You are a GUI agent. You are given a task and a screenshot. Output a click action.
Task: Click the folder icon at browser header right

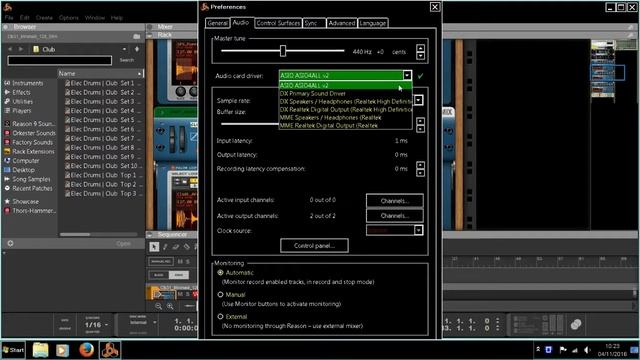137,36
